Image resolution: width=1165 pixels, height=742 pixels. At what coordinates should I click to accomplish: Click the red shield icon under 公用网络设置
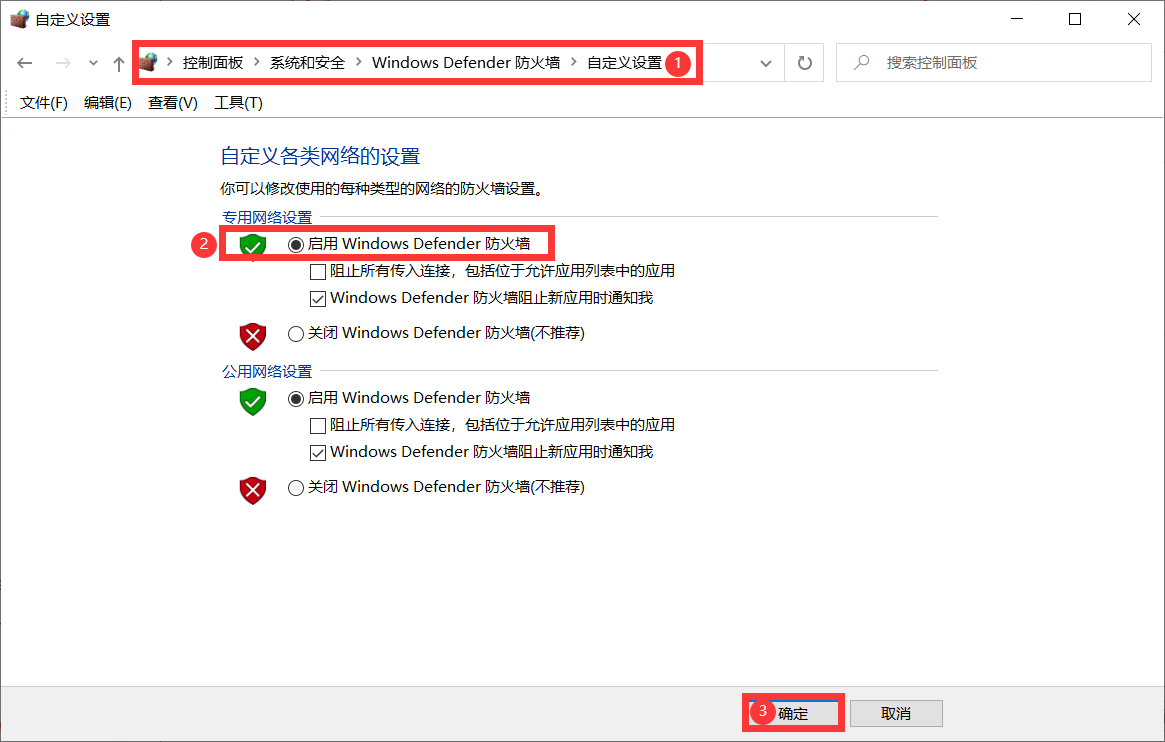[x=253, y=491]
